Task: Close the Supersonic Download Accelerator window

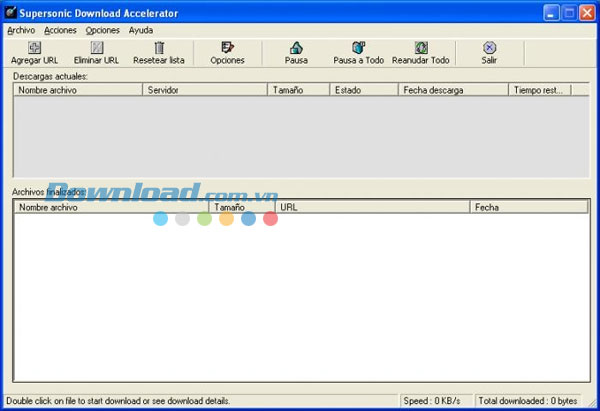Action: point(587,13)
